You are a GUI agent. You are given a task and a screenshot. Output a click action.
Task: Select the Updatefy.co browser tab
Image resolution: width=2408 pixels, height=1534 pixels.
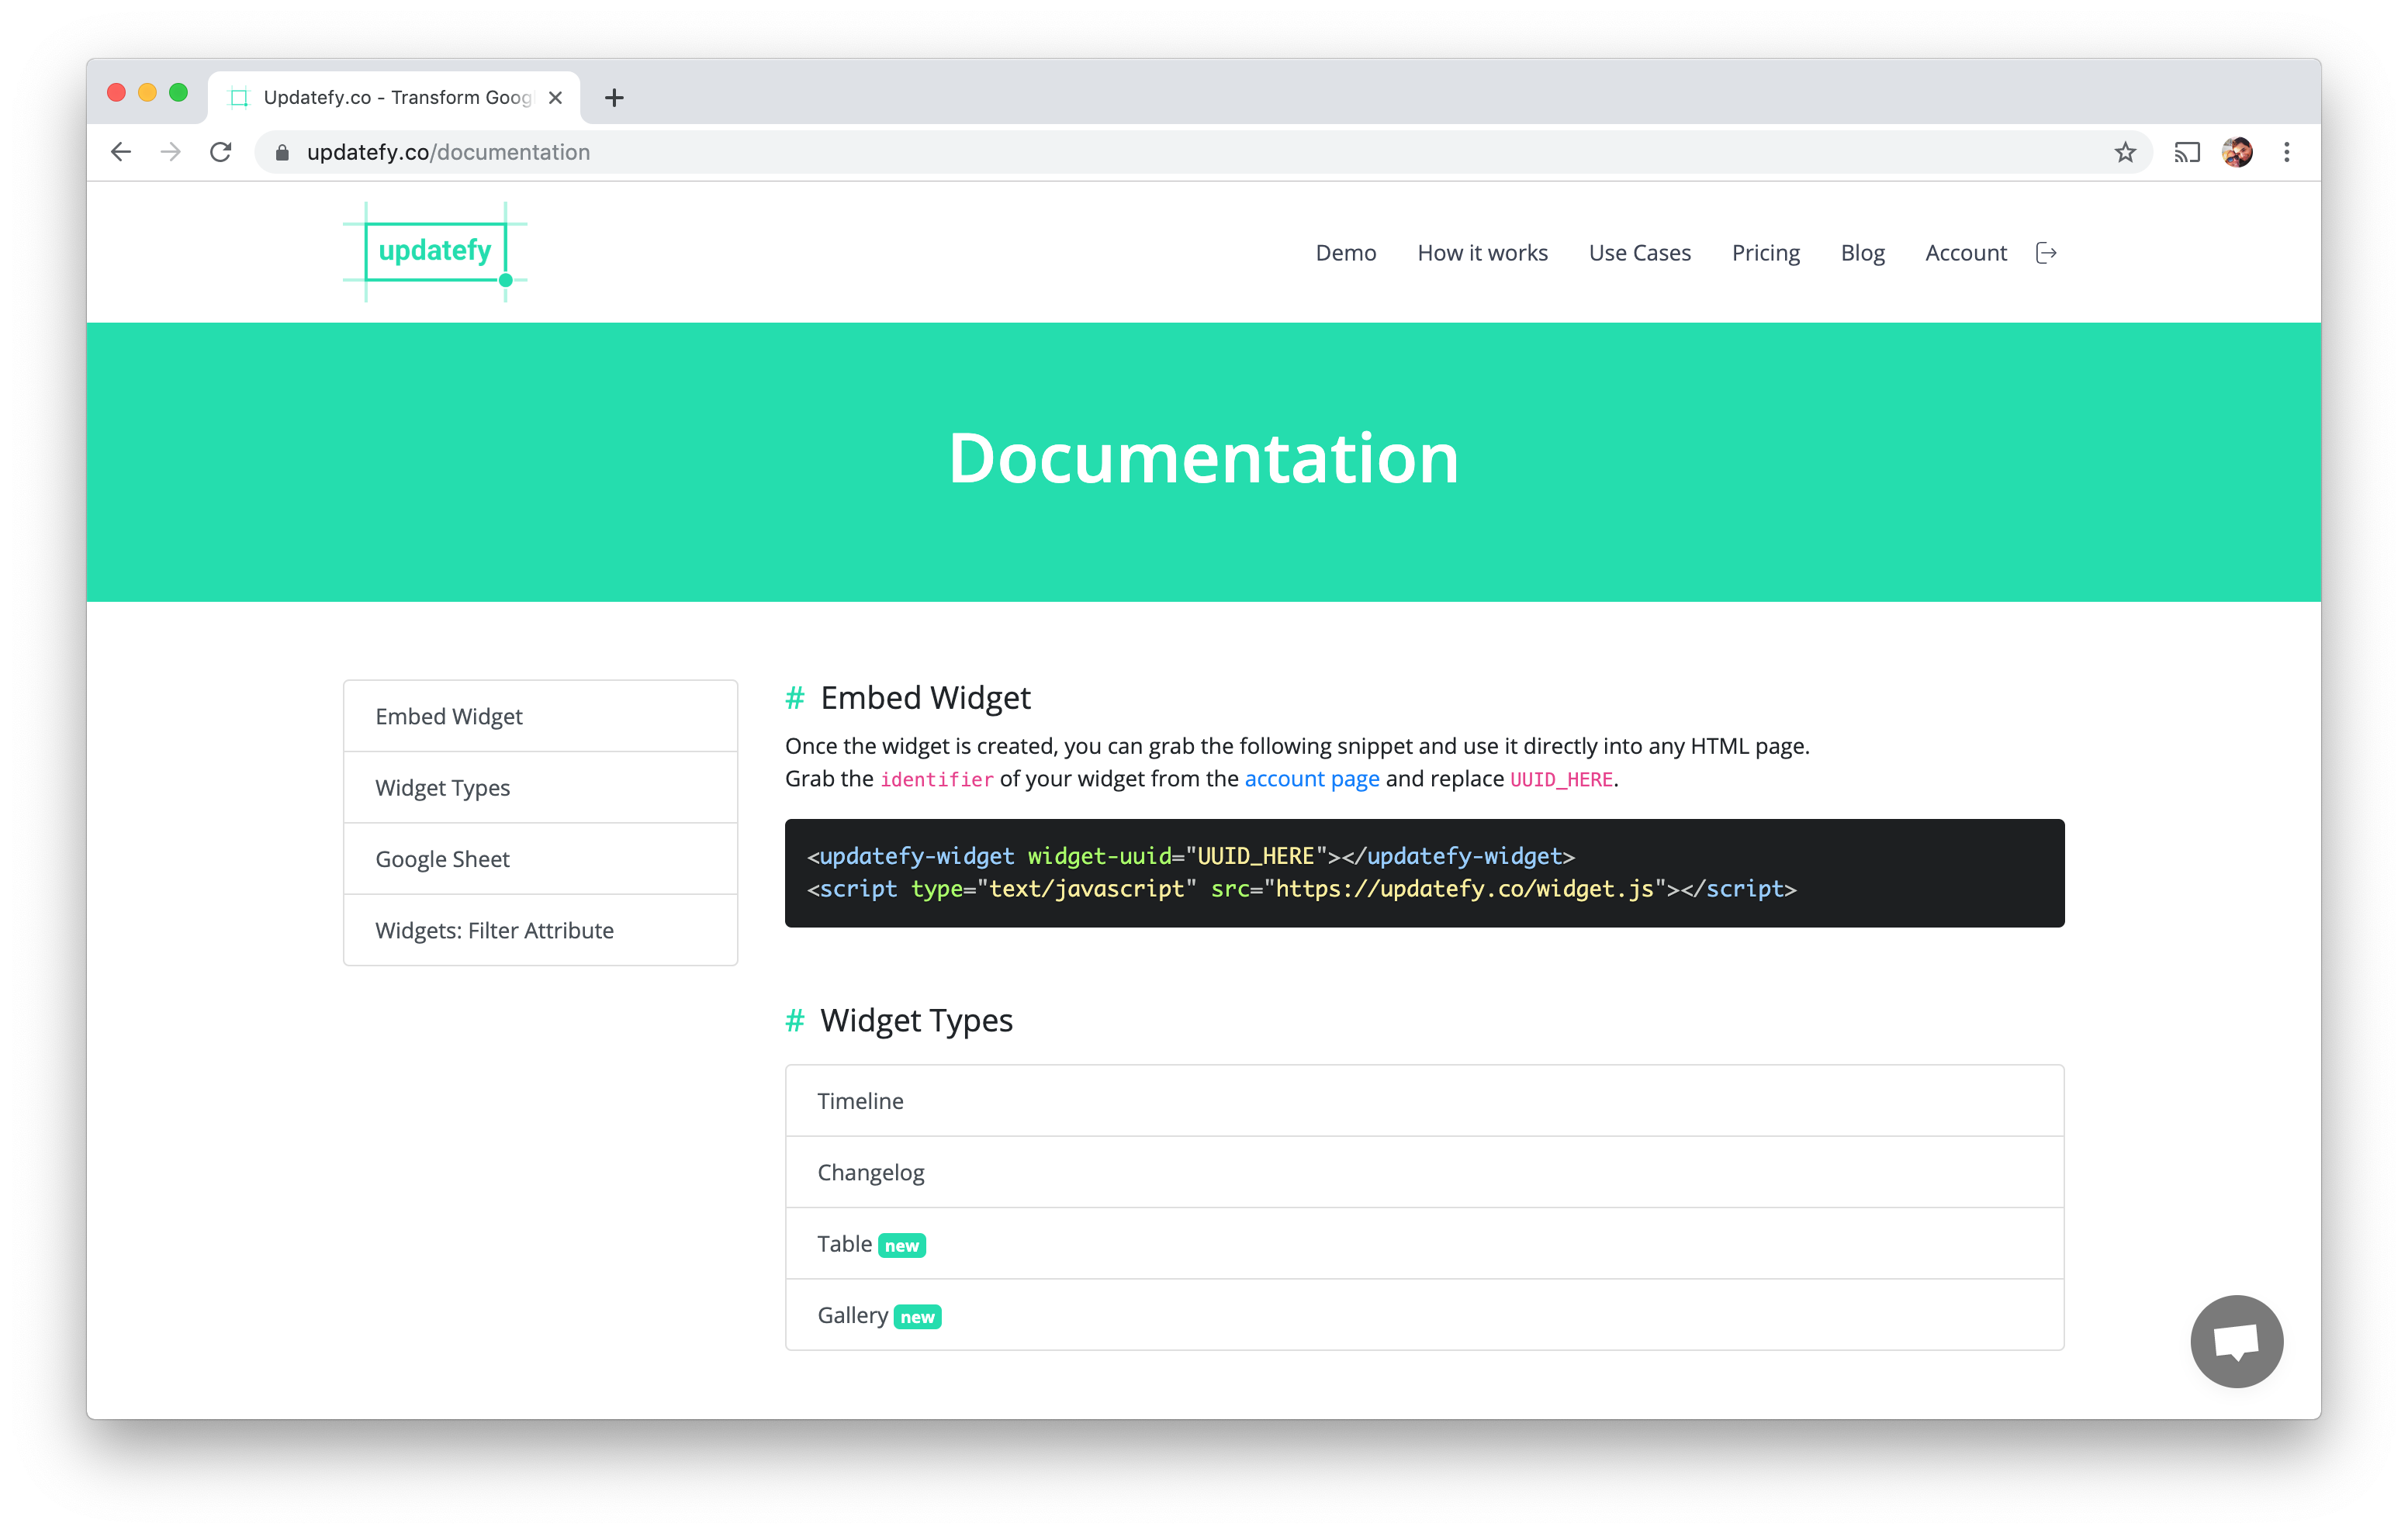coord(395,97)
